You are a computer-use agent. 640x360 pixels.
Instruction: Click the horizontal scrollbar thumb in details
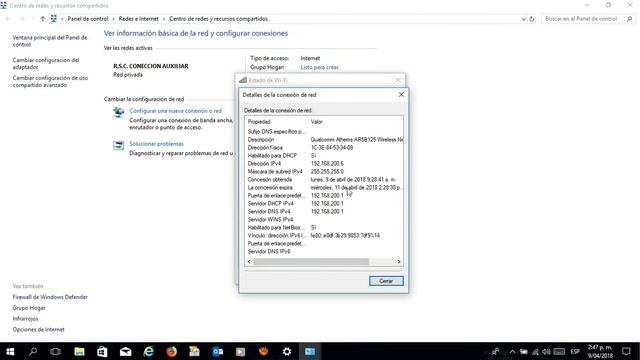pyautogui.click(x=311, y=262)
